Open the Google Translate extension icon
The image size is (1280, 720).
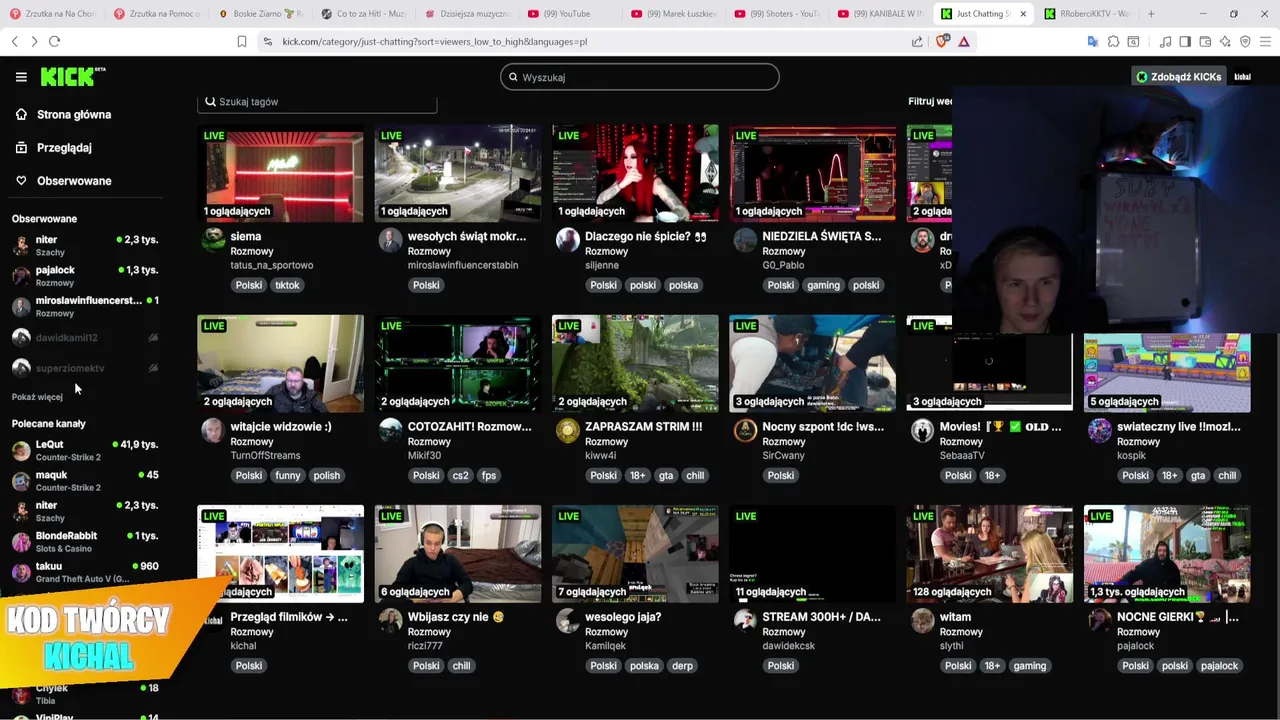pos(1093,41)
